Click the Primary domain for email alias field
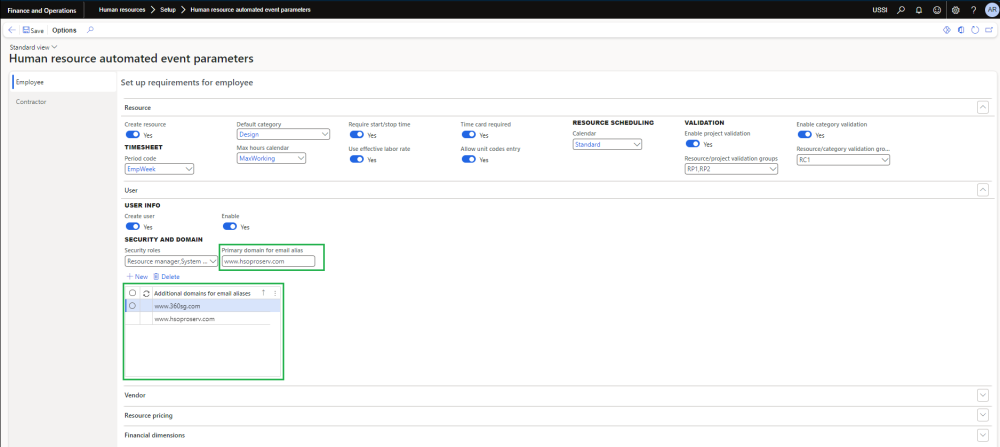 coord(267,262)
